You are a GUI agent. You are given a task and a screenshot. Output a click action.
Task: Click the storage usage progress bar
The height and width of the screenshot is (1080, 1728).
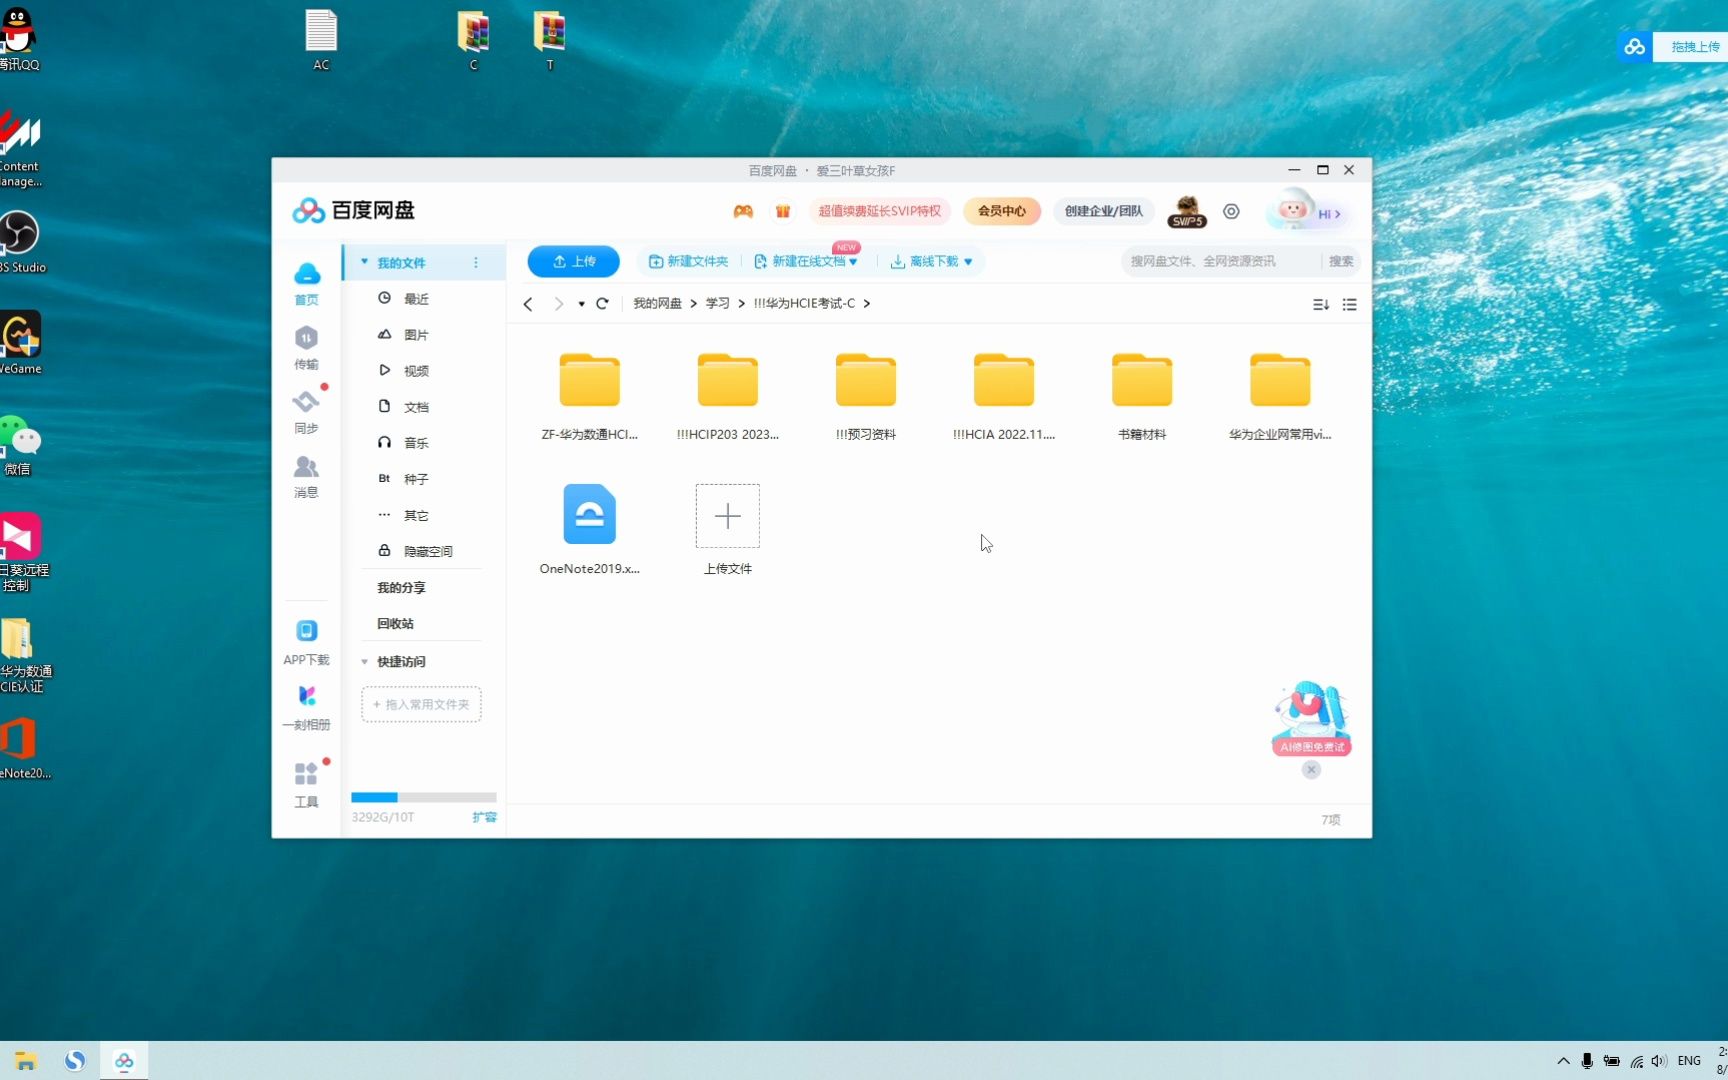coord(424,797)
